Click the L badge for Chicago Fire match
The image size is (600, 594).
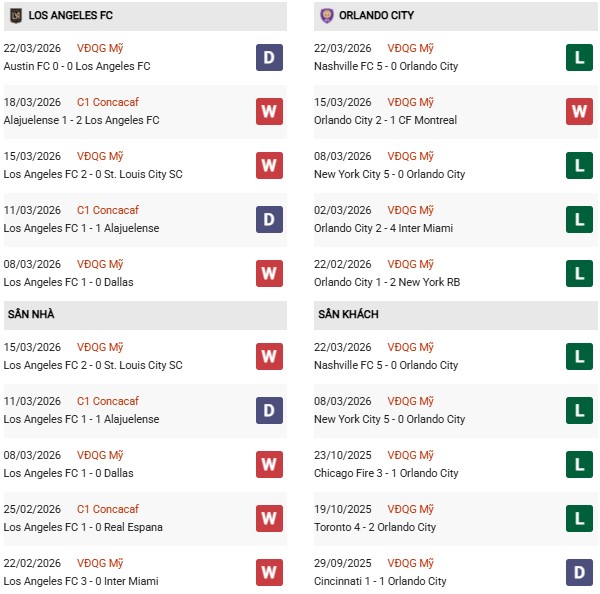tap(579, 464)
